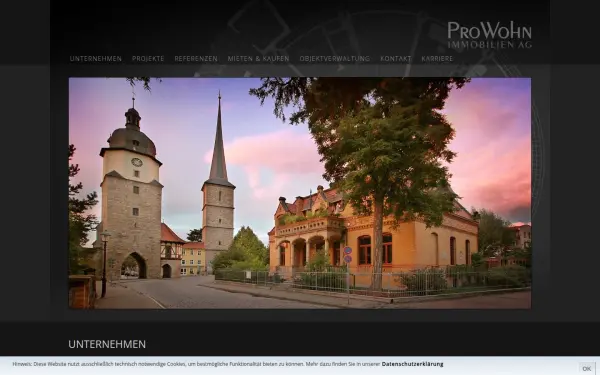Open the Datenschutzerklärung link
The height and width of the screenshot is (375, 600).
click(x=412, y=364)
